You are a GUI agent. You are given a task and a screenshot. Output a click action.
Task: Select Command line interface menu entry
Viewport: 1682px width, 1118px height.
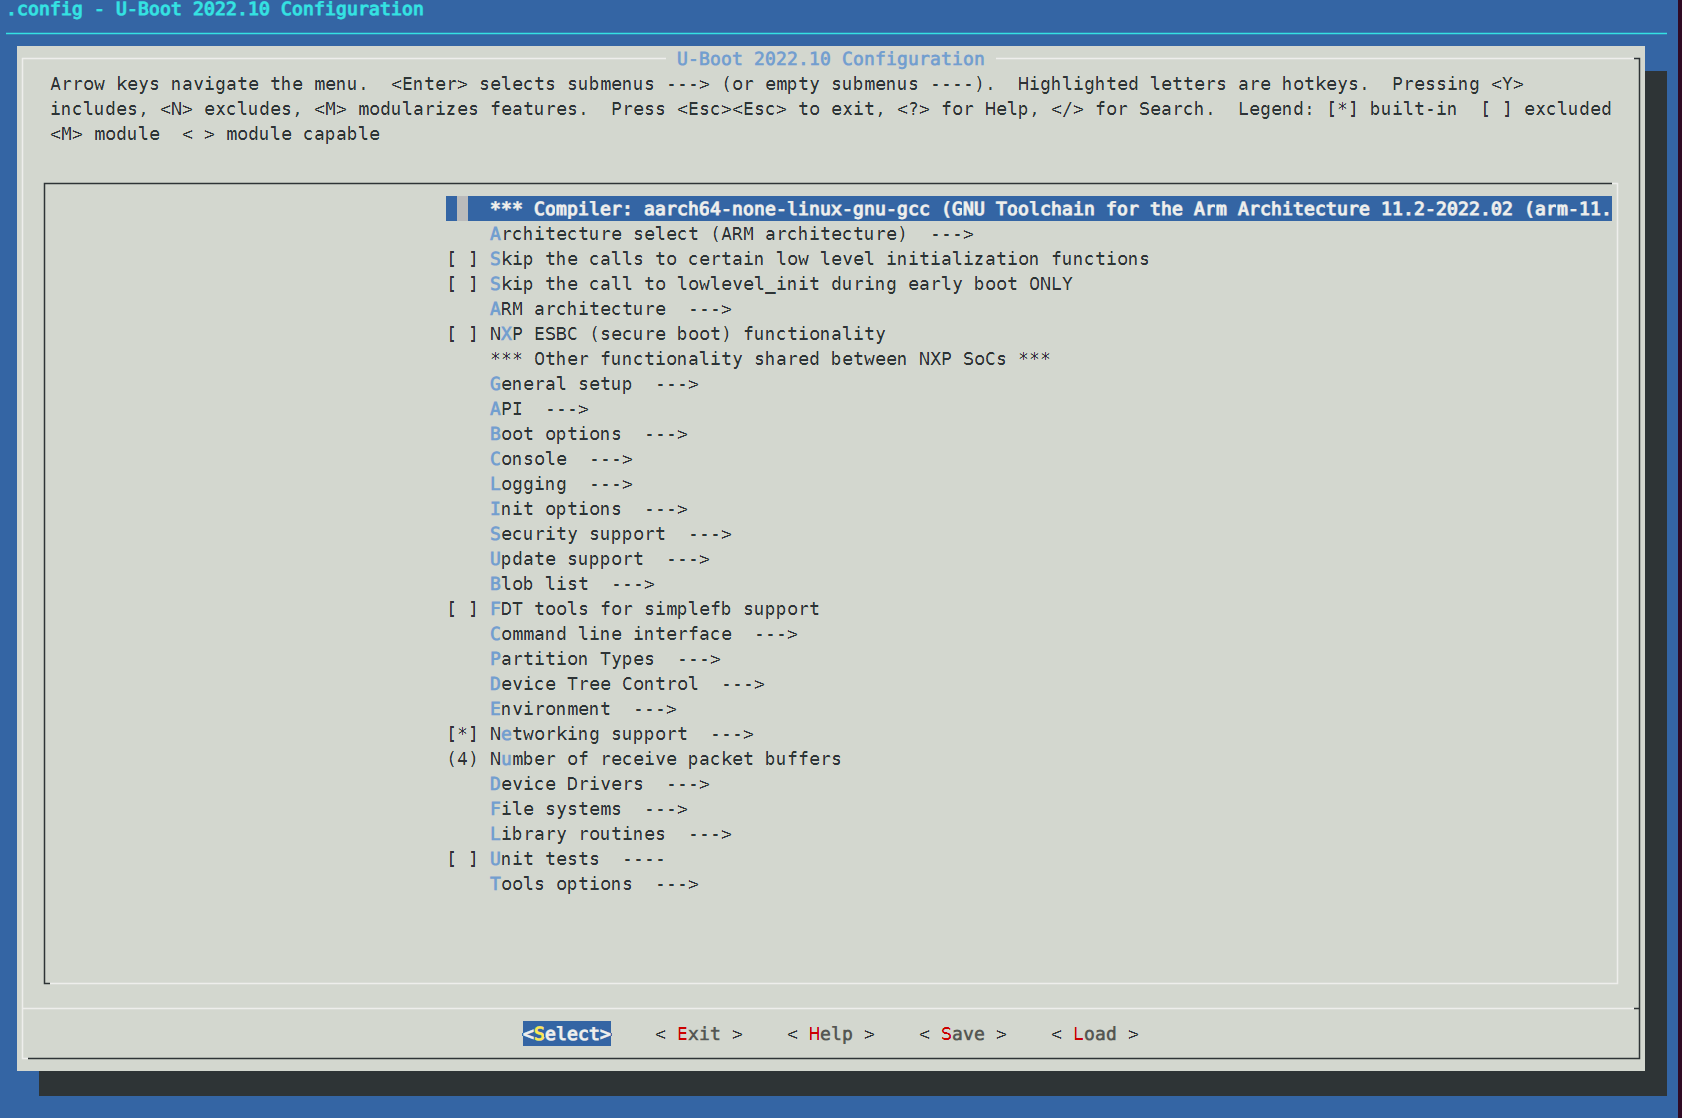pos(643,634)
